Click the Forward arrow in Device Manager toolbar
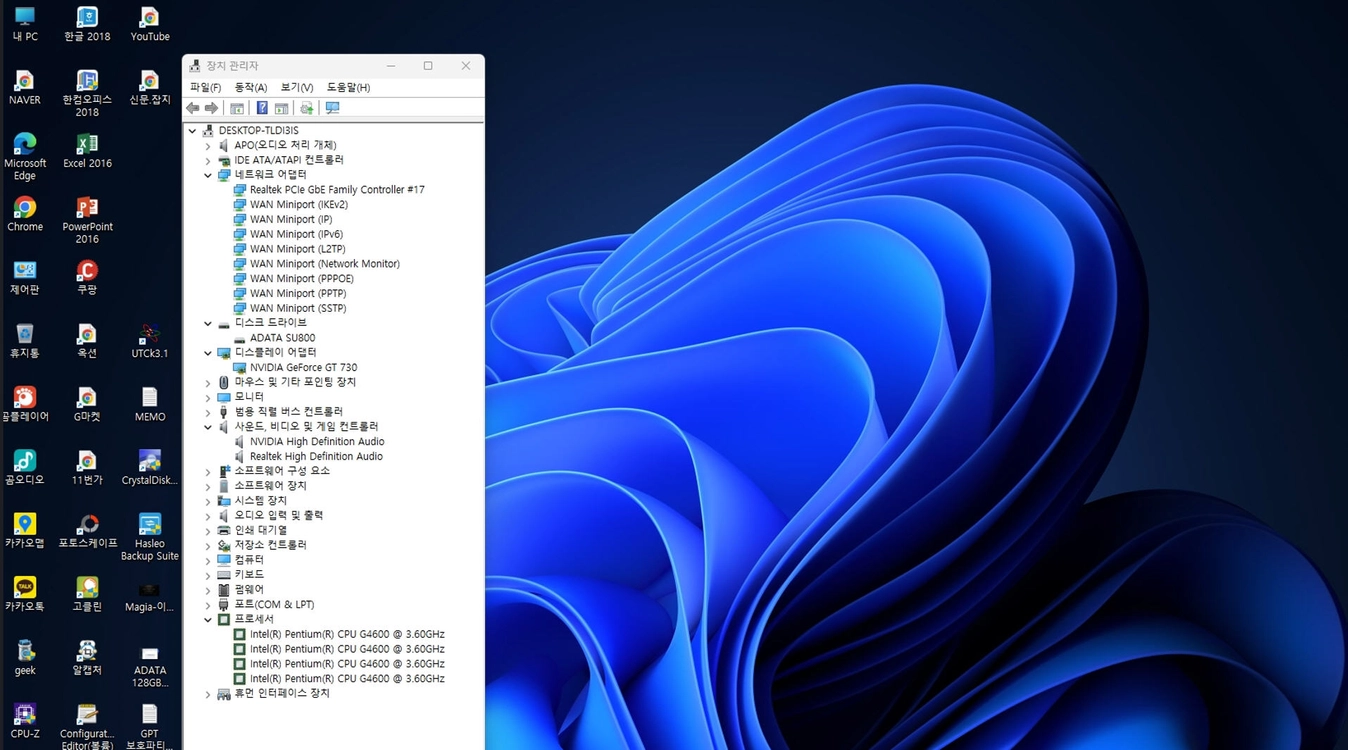1348x750 pixels. [211, 108]
